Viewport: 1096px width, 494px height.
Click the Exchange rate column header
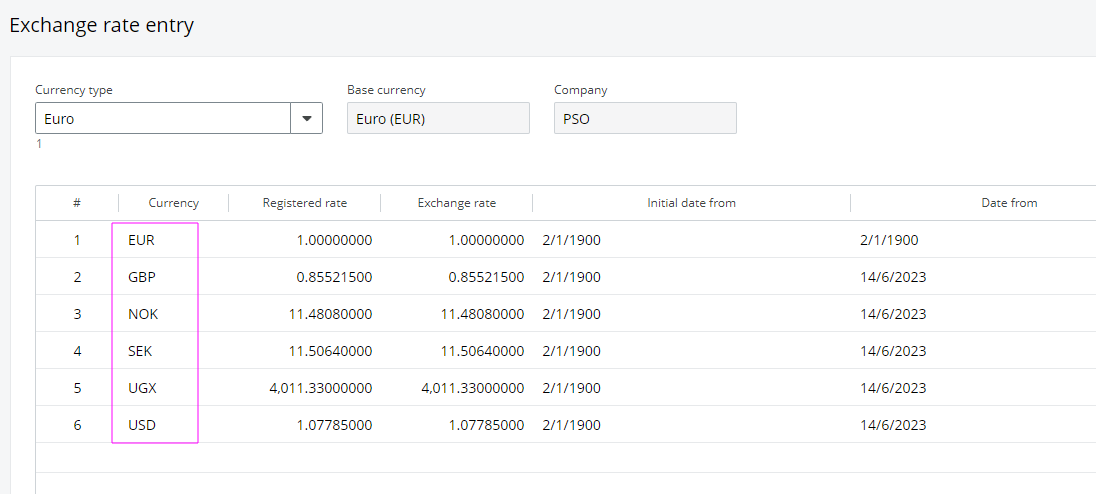point(456,203)
